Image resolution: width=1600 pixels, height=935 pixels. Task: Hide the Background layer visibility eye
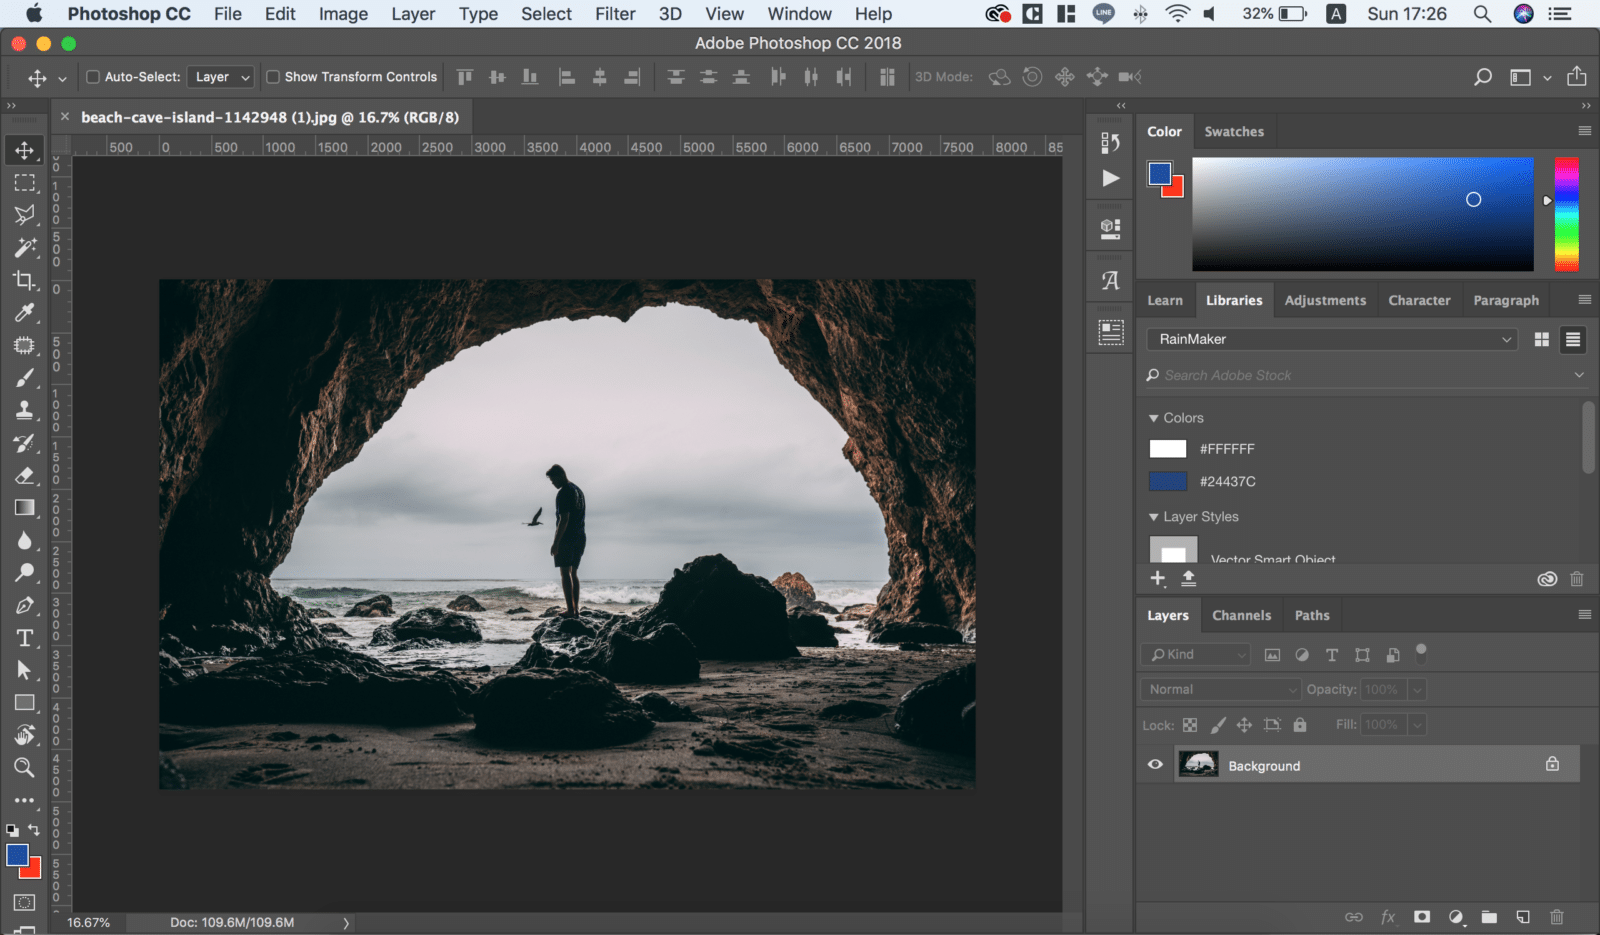(1155, 765)
